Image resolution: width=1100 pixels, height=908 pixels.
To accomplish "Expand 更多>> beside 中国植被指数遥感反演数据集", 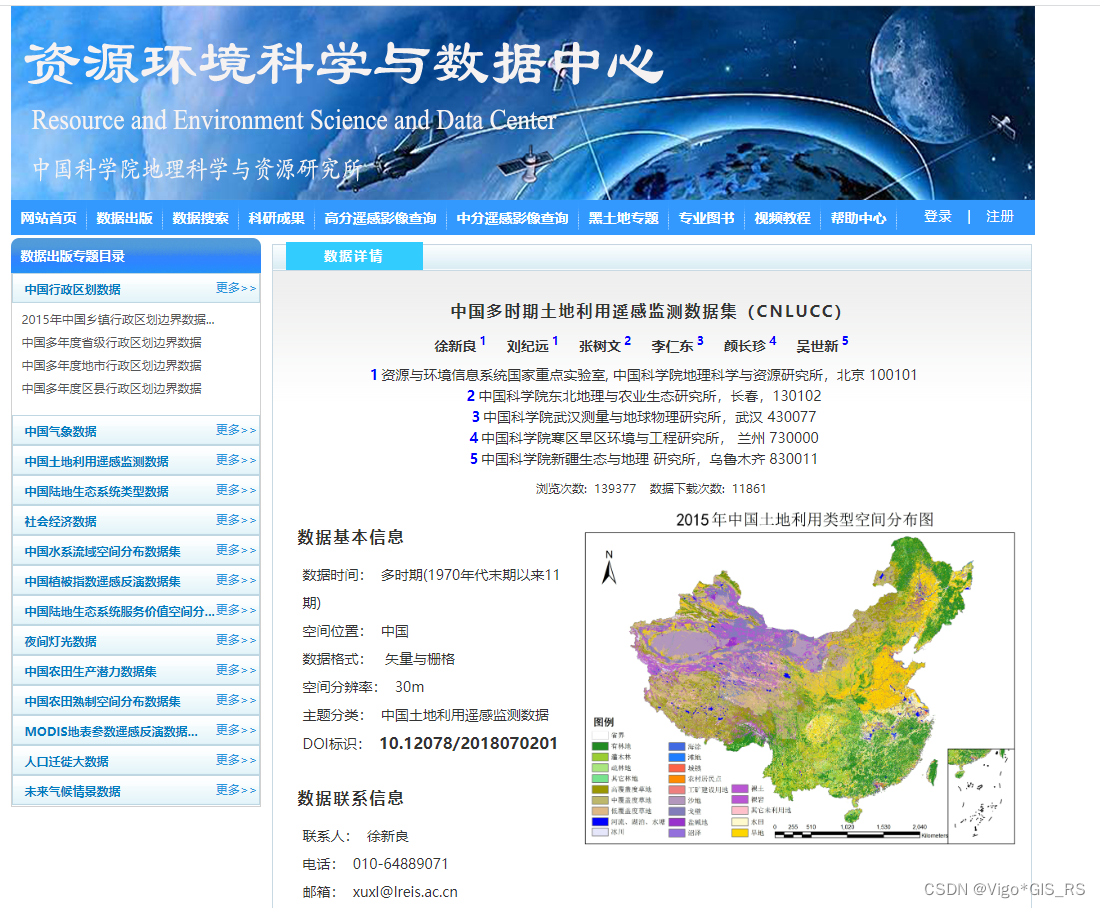I will click(x=236, y=580).
